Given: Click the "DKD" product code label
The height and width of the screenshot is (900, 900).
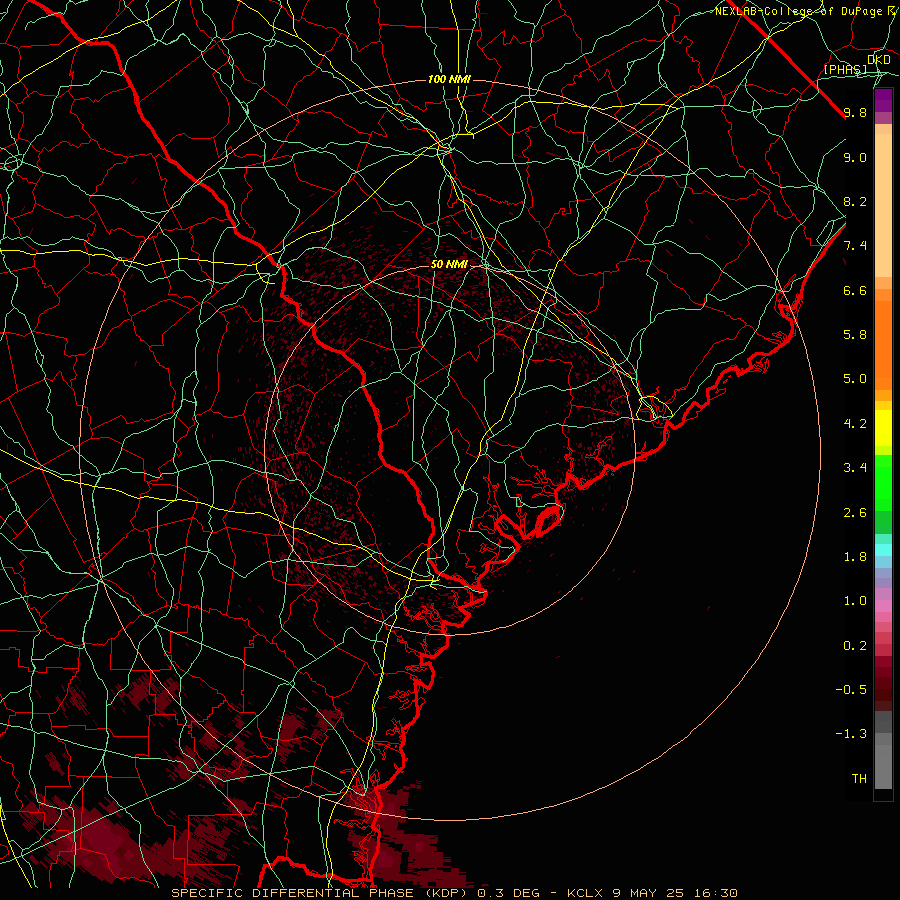Looking at the screenshot, I should pos(879,60).
